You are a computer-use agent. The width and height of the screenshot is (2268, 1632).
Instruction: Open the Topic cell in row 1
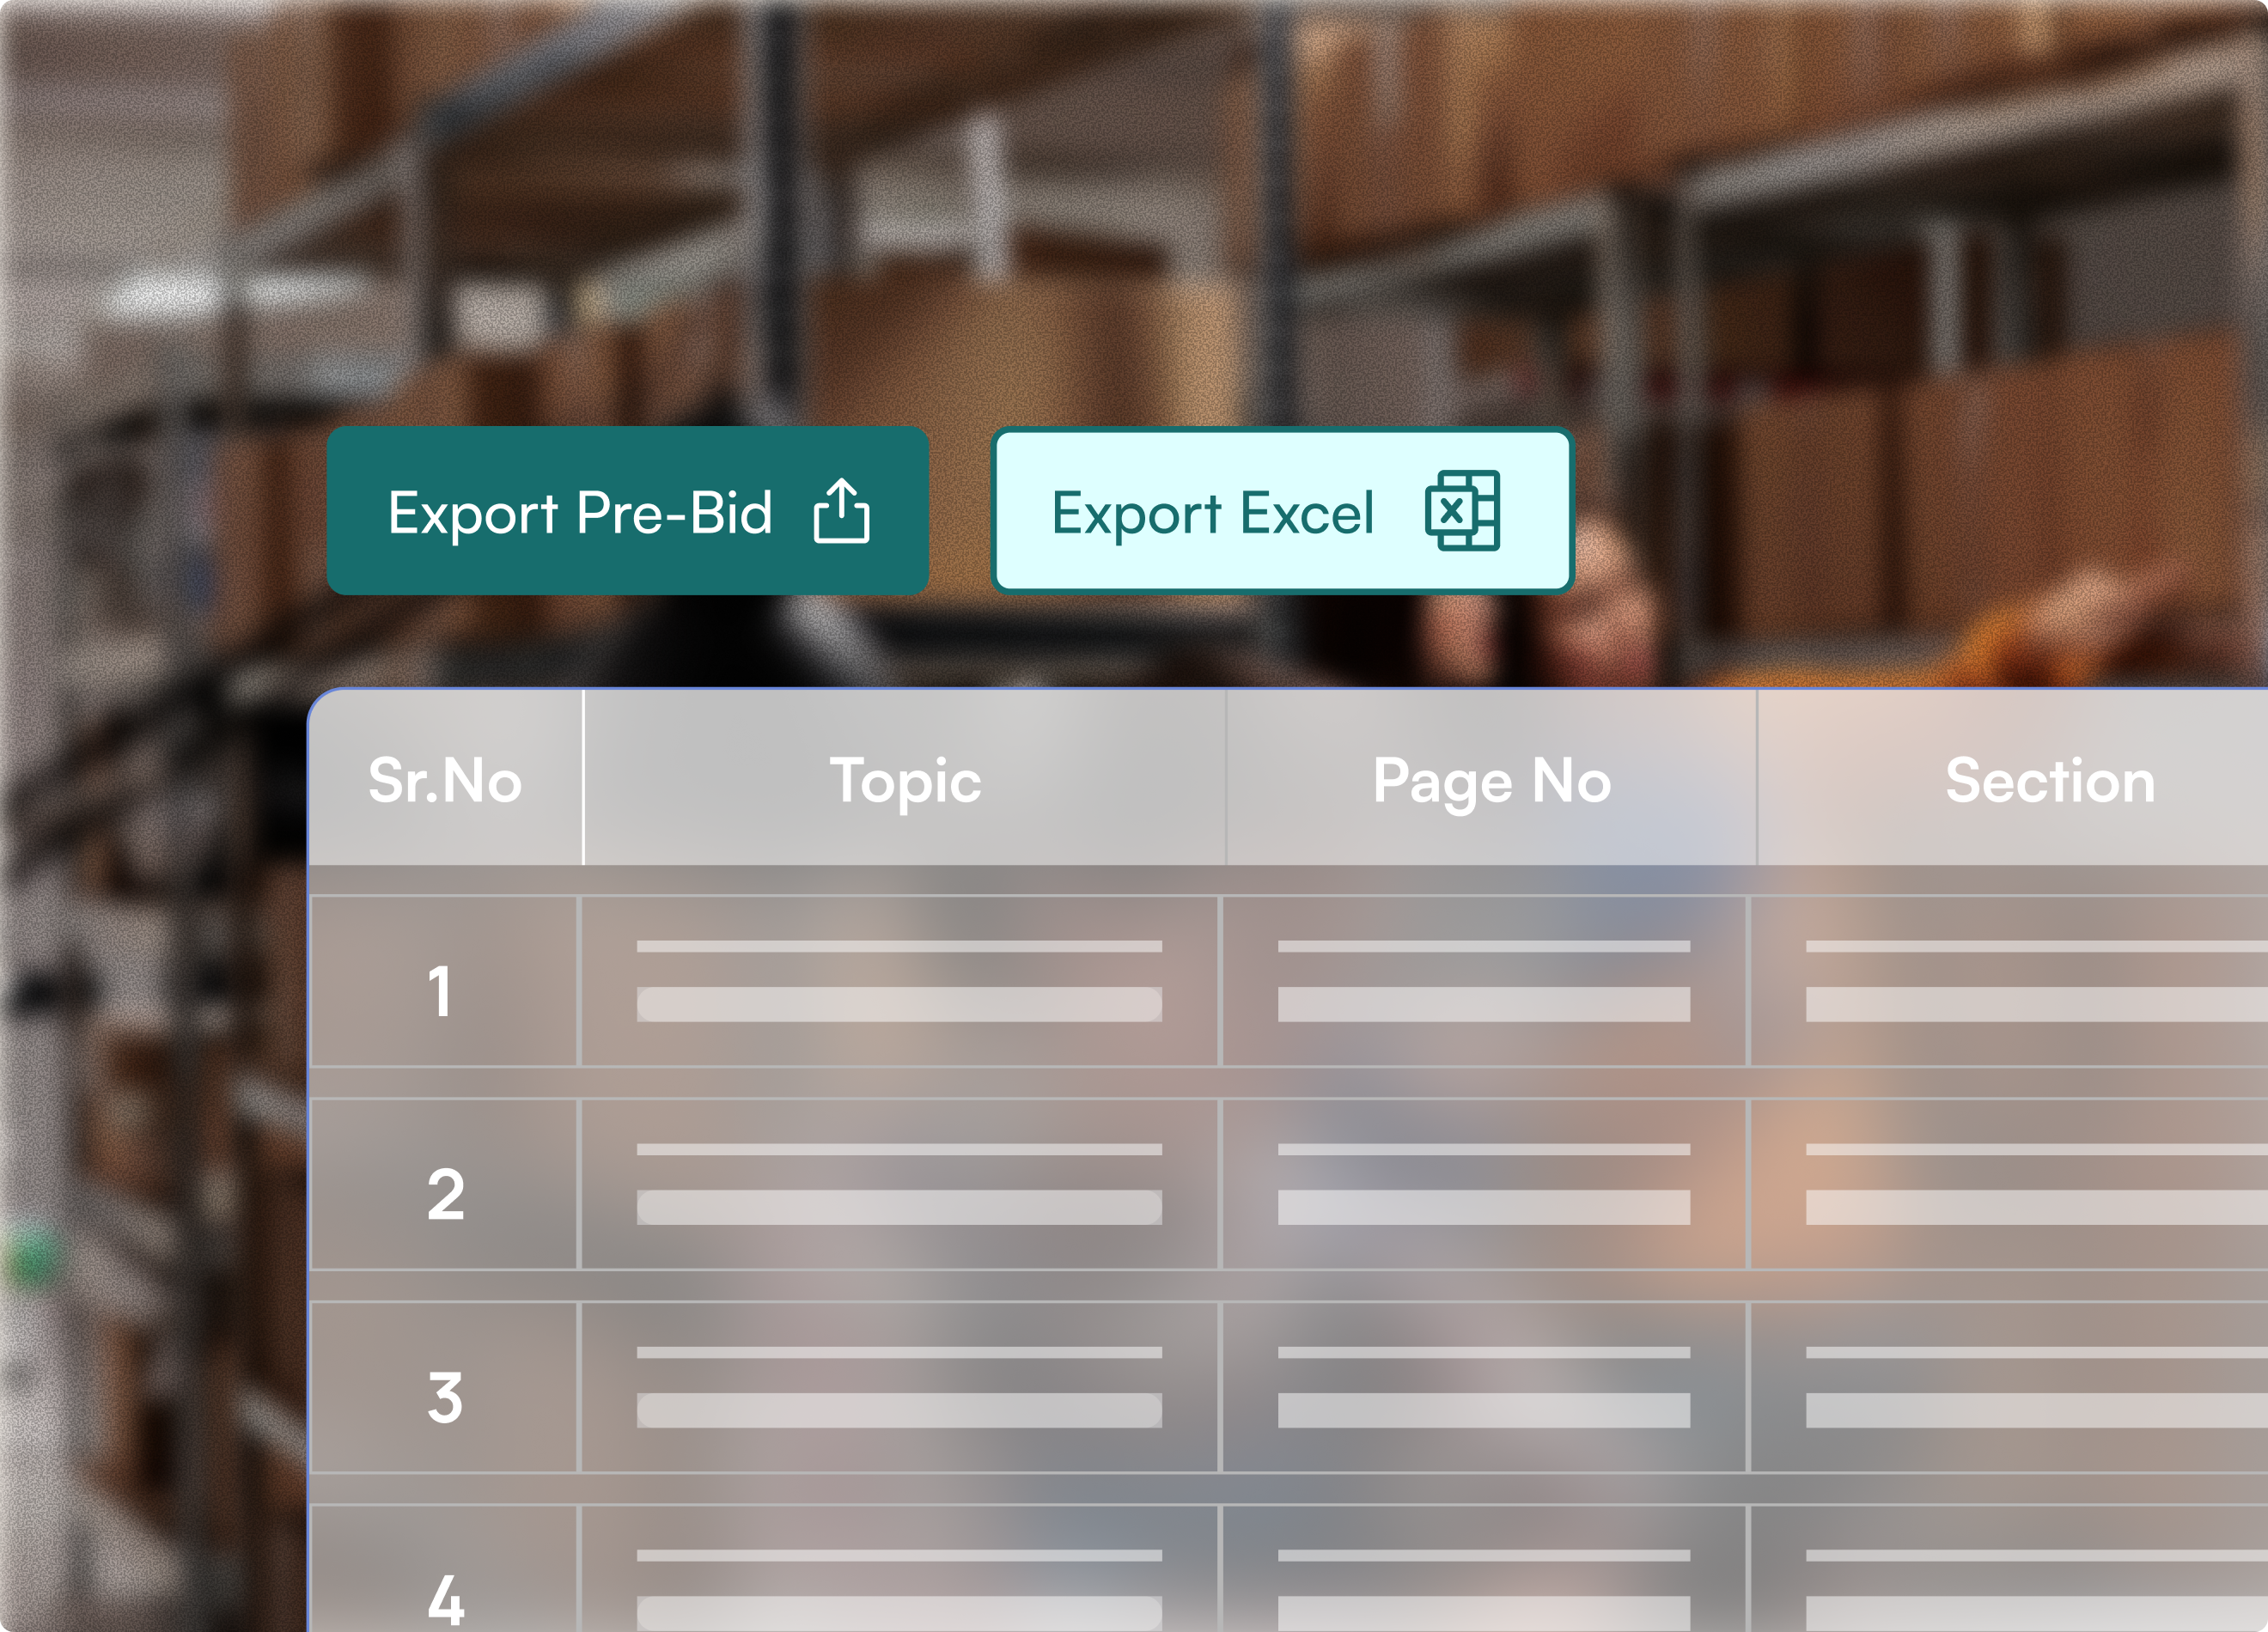[899, 982]
